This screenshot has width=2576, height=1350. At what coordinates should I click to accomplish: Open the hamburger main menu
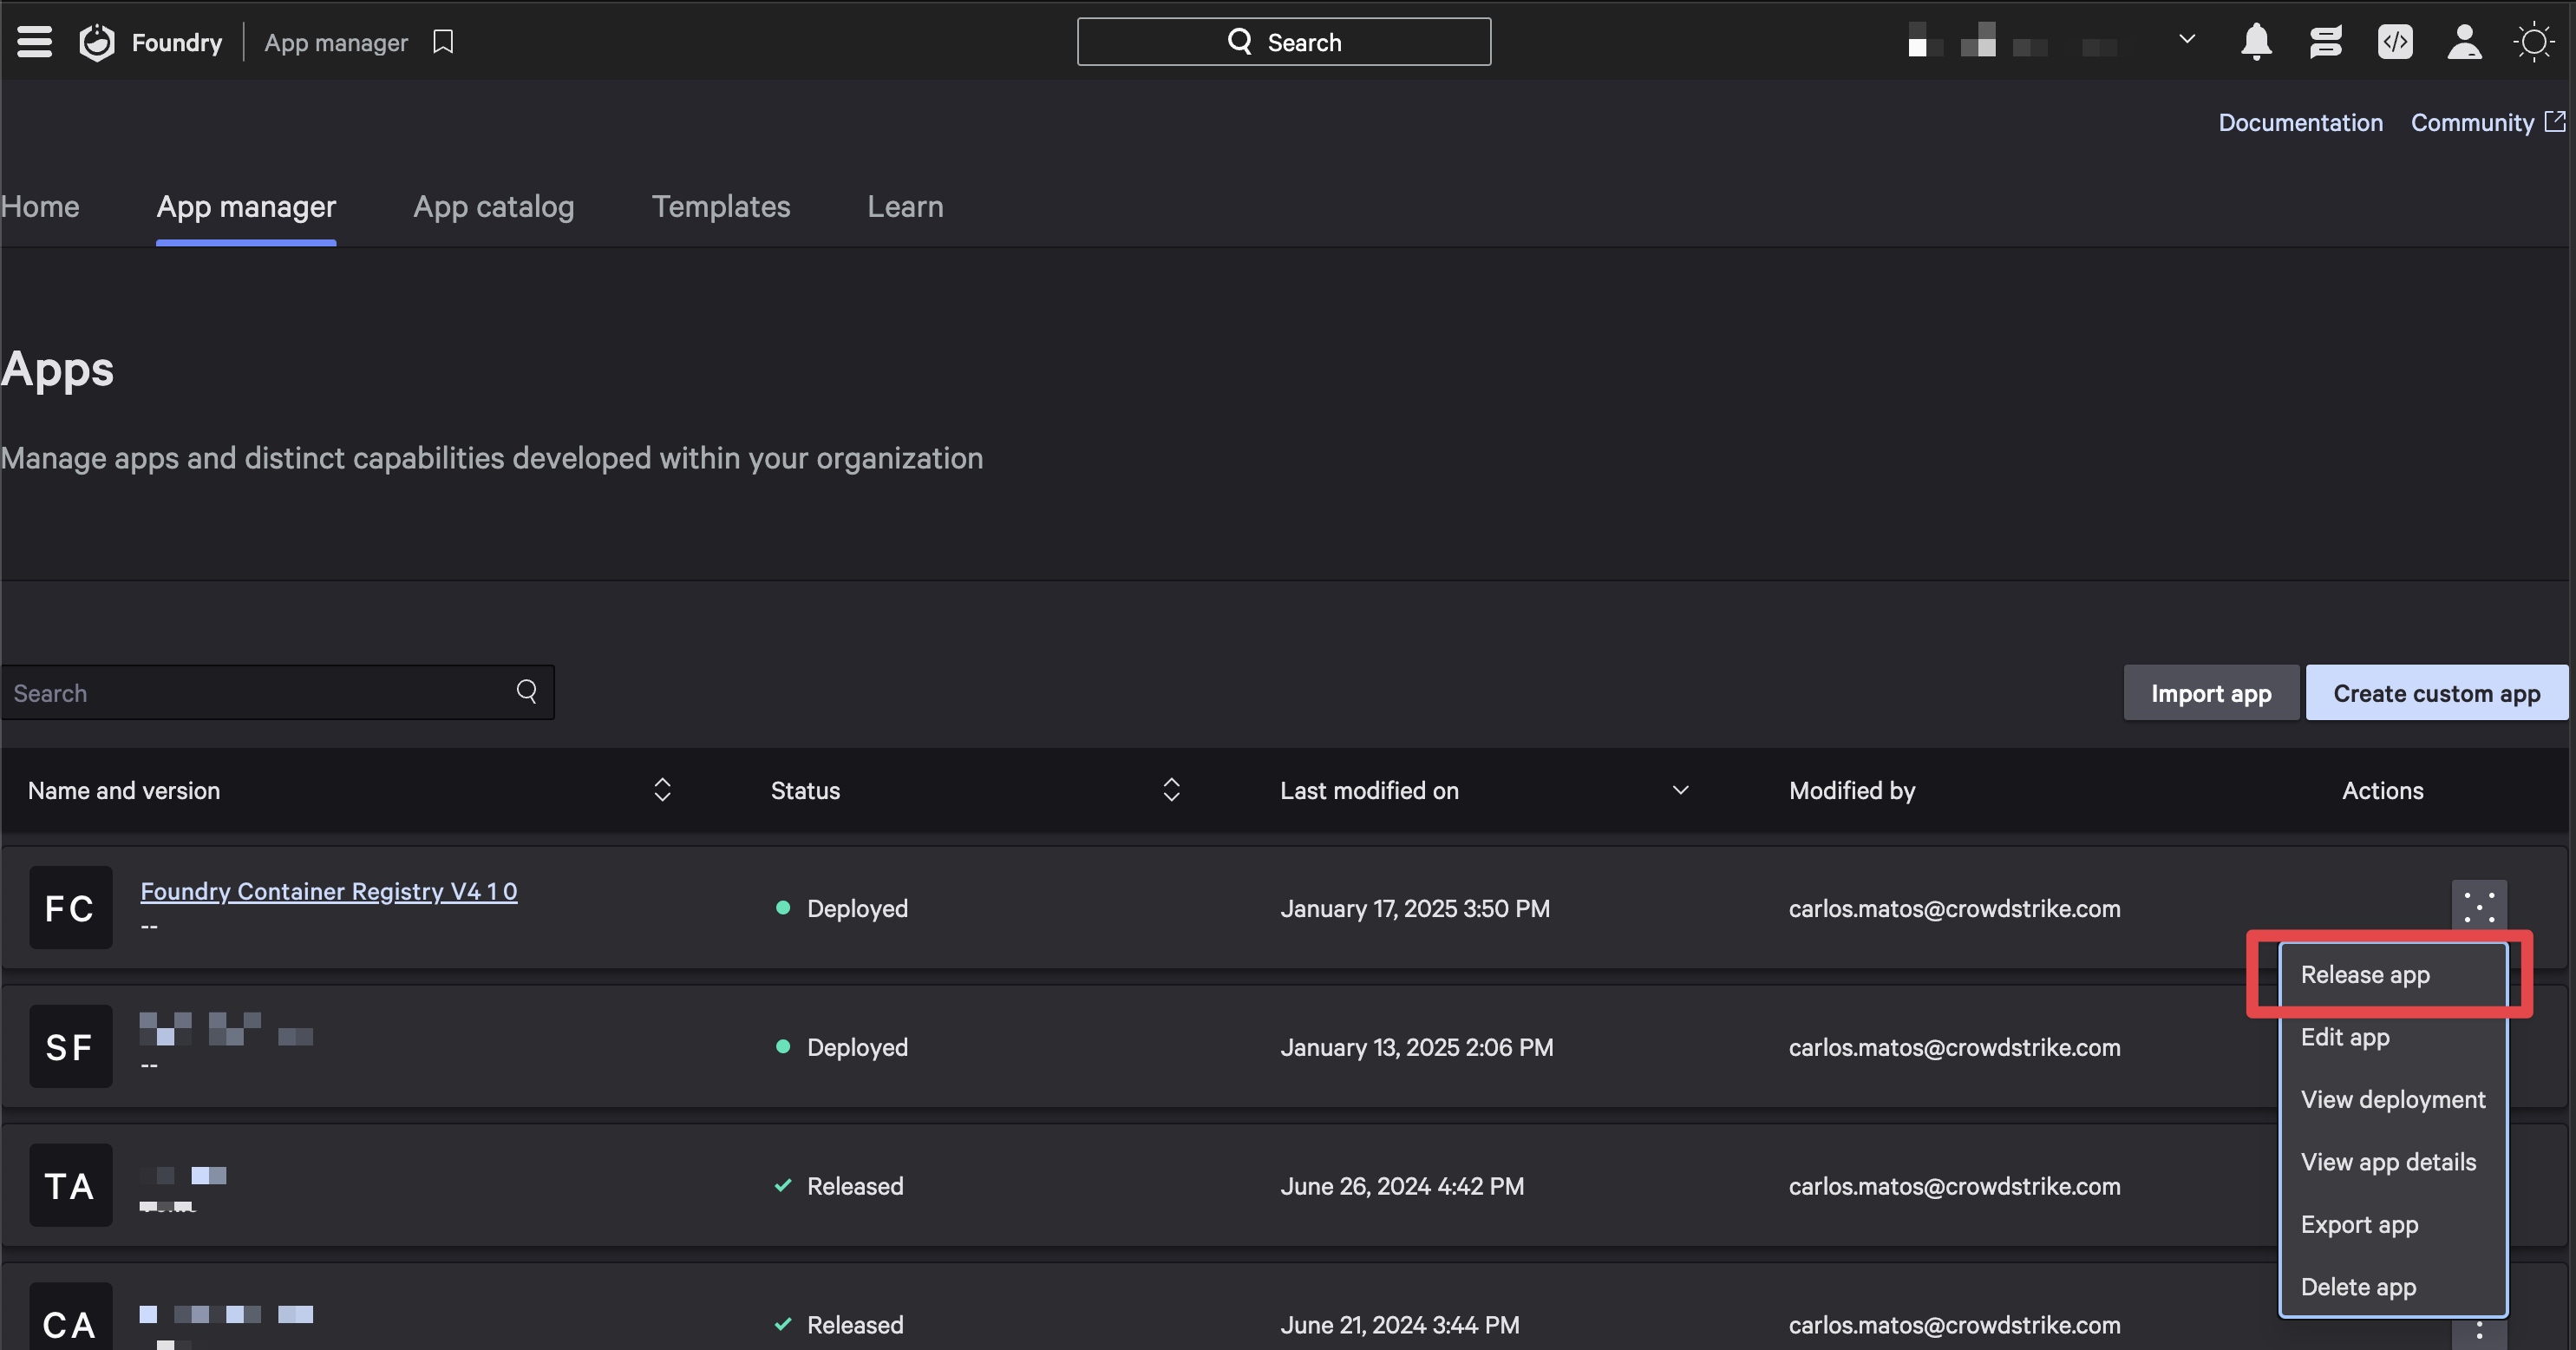[35, 42]
